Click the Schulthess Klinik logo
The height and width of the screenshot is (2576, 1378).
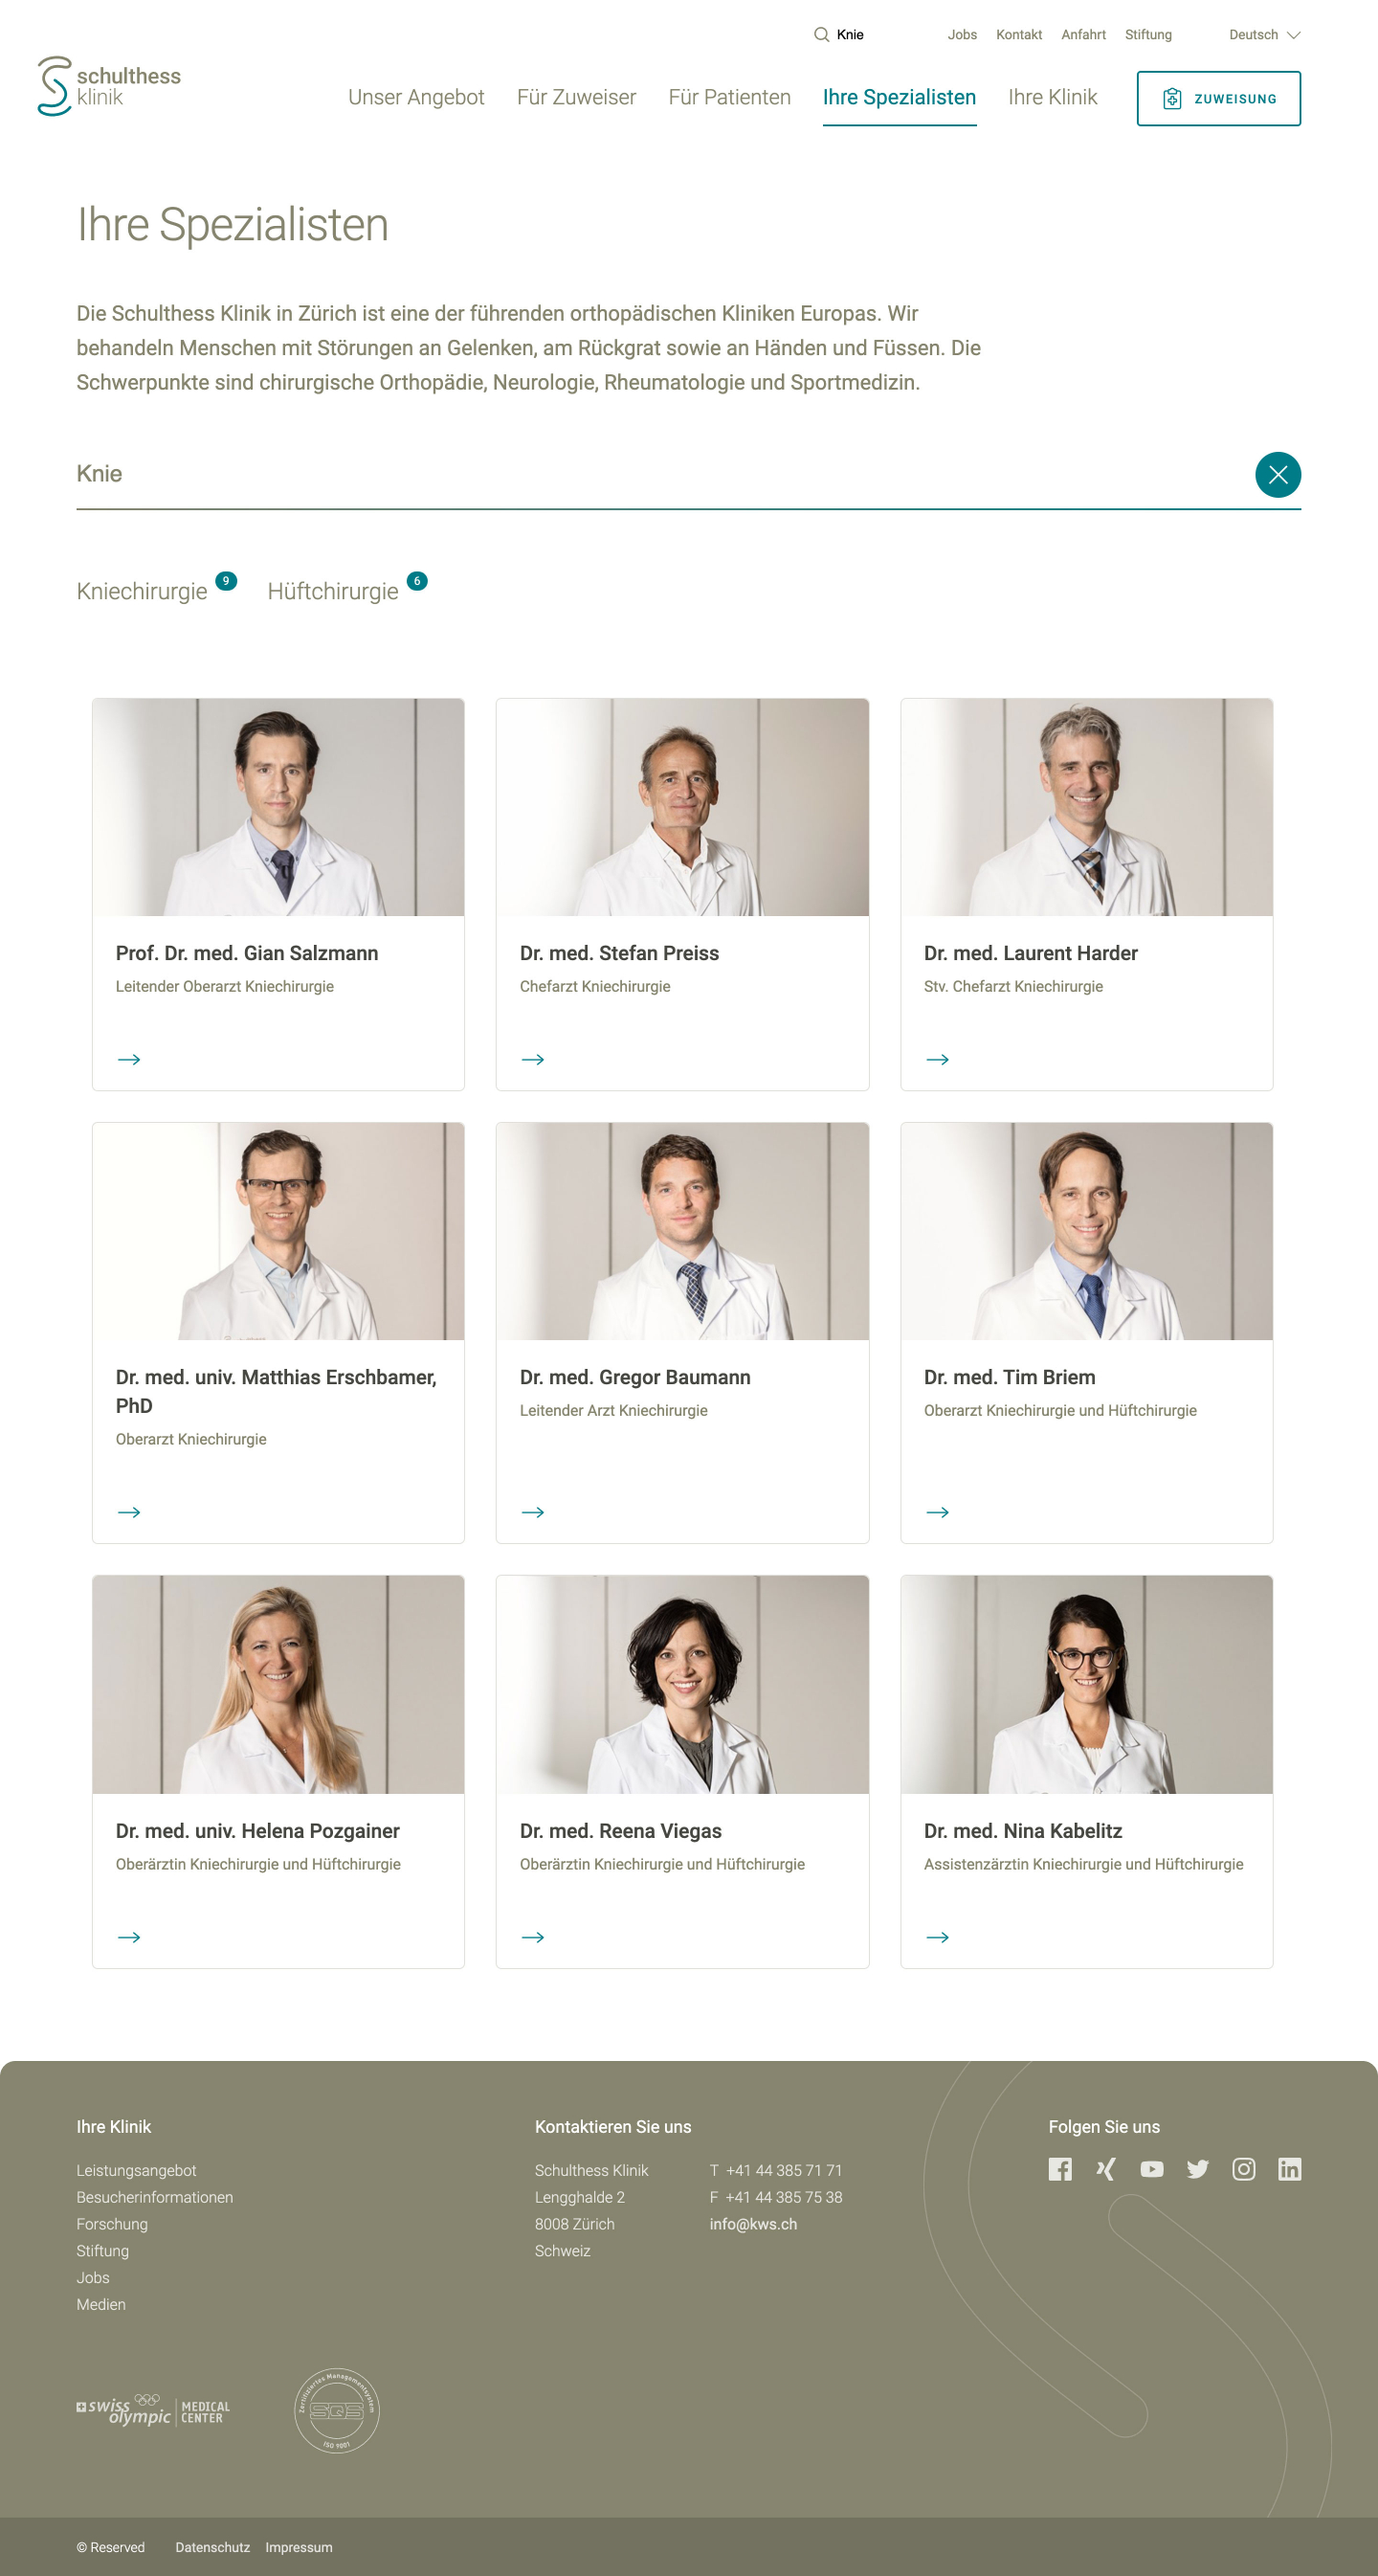109,86
